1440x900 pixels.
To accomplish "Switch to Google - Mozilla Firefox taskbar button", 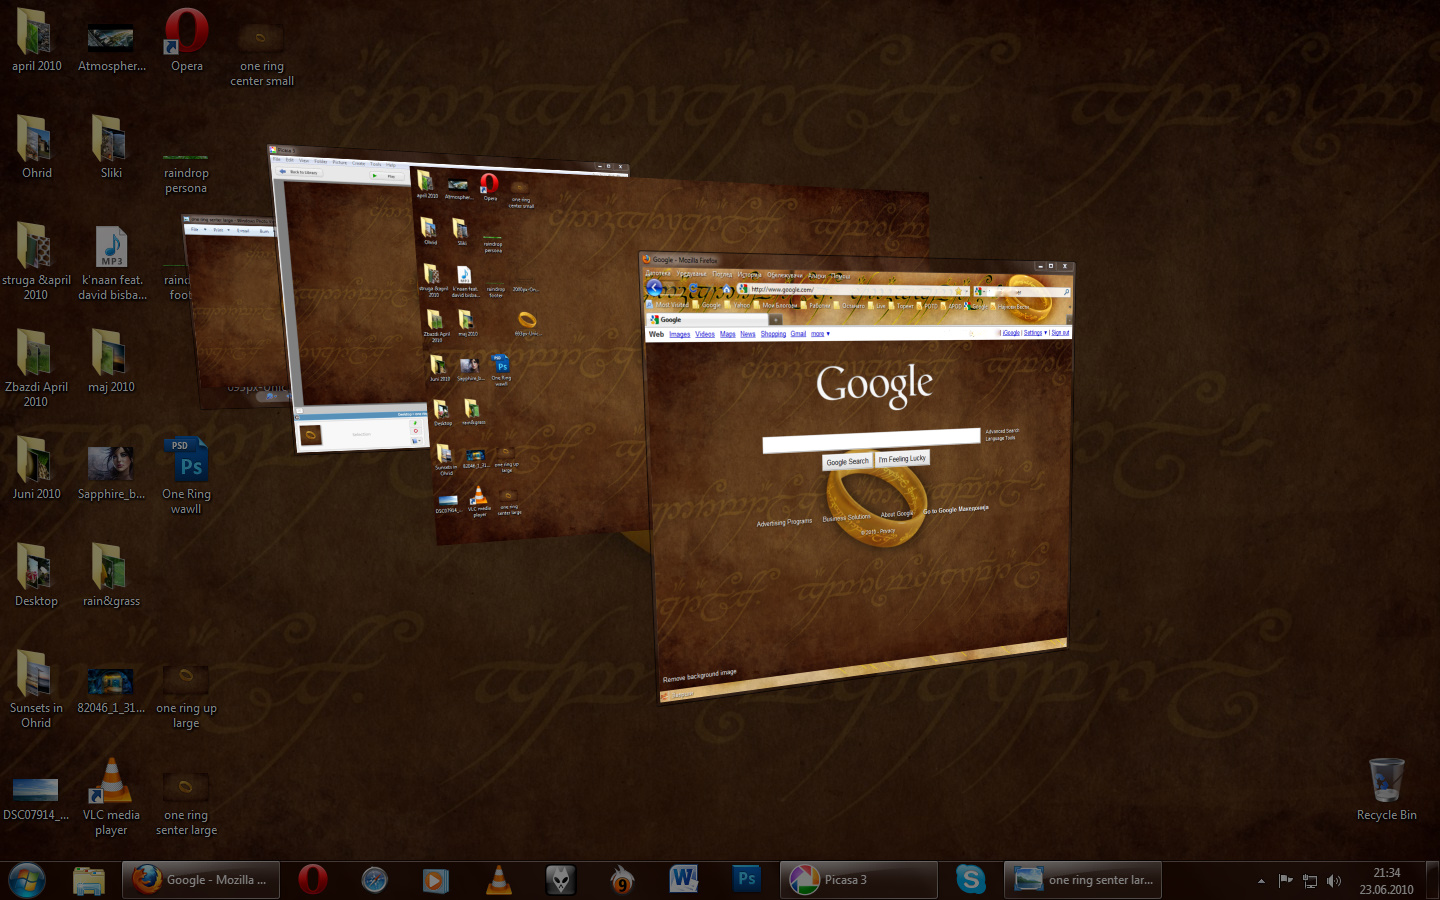I will pos(200,880).
